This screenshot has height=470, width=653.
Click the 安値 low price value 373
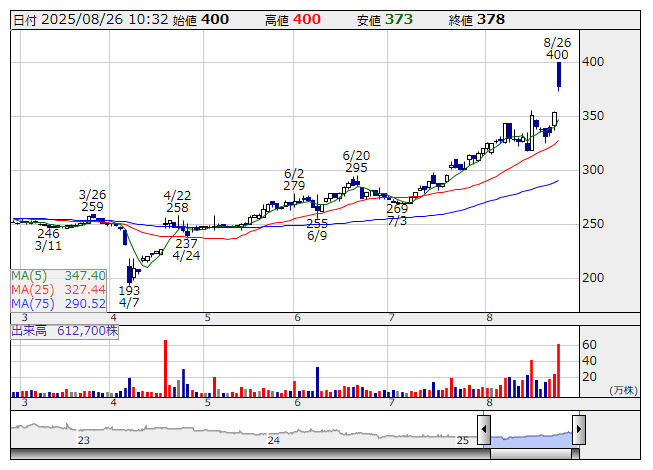pyautogui.click(x=398, y=19)
